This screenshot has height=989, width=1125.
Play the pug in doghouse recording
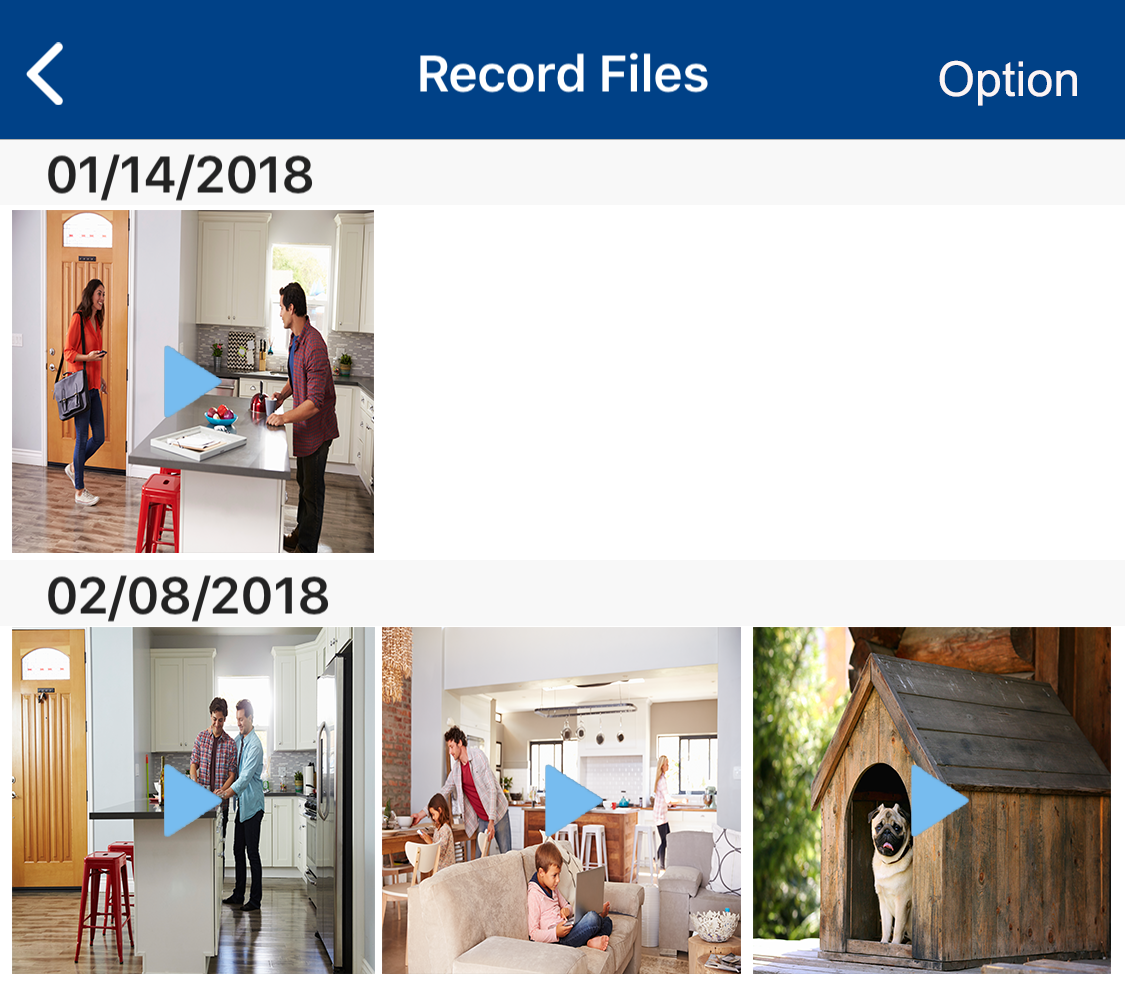(932, 800)
